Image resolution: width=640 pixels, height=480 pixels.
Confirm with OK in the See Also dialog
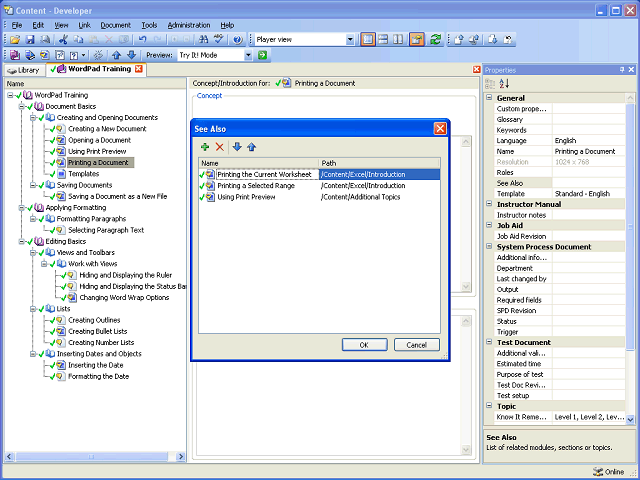[x=364, y=345]
